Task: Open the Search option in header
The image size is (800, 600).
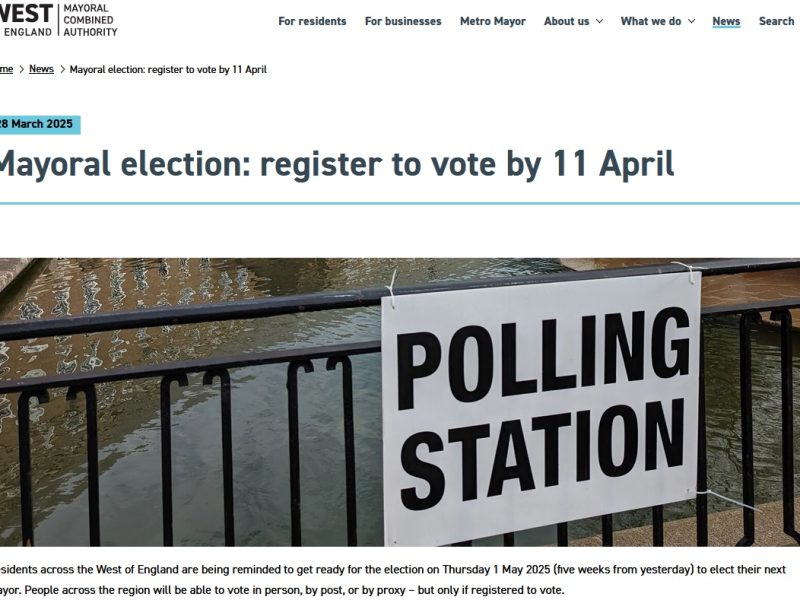Action: pos(776,21)
